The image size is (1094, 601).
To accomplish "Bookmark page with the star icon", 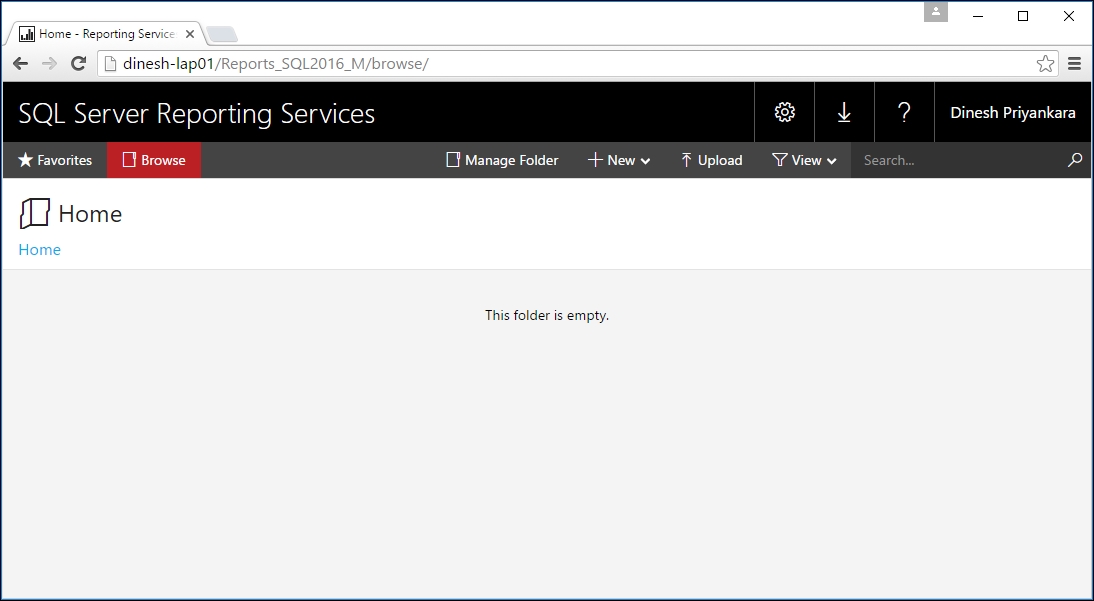I will pos(1045,64).
